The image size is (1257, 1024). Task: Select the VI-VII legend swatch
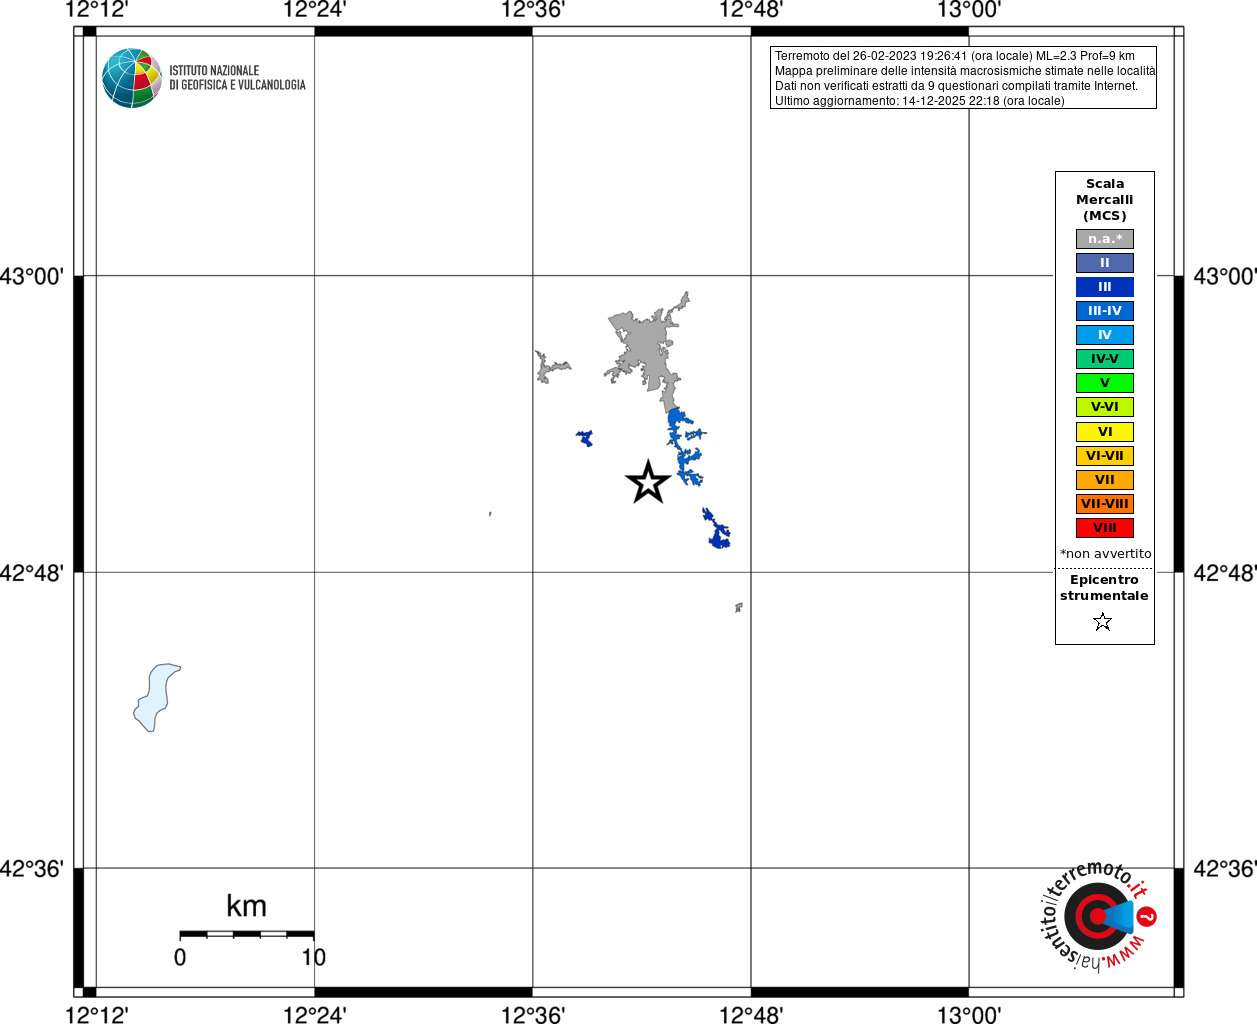click(1105, 456)
